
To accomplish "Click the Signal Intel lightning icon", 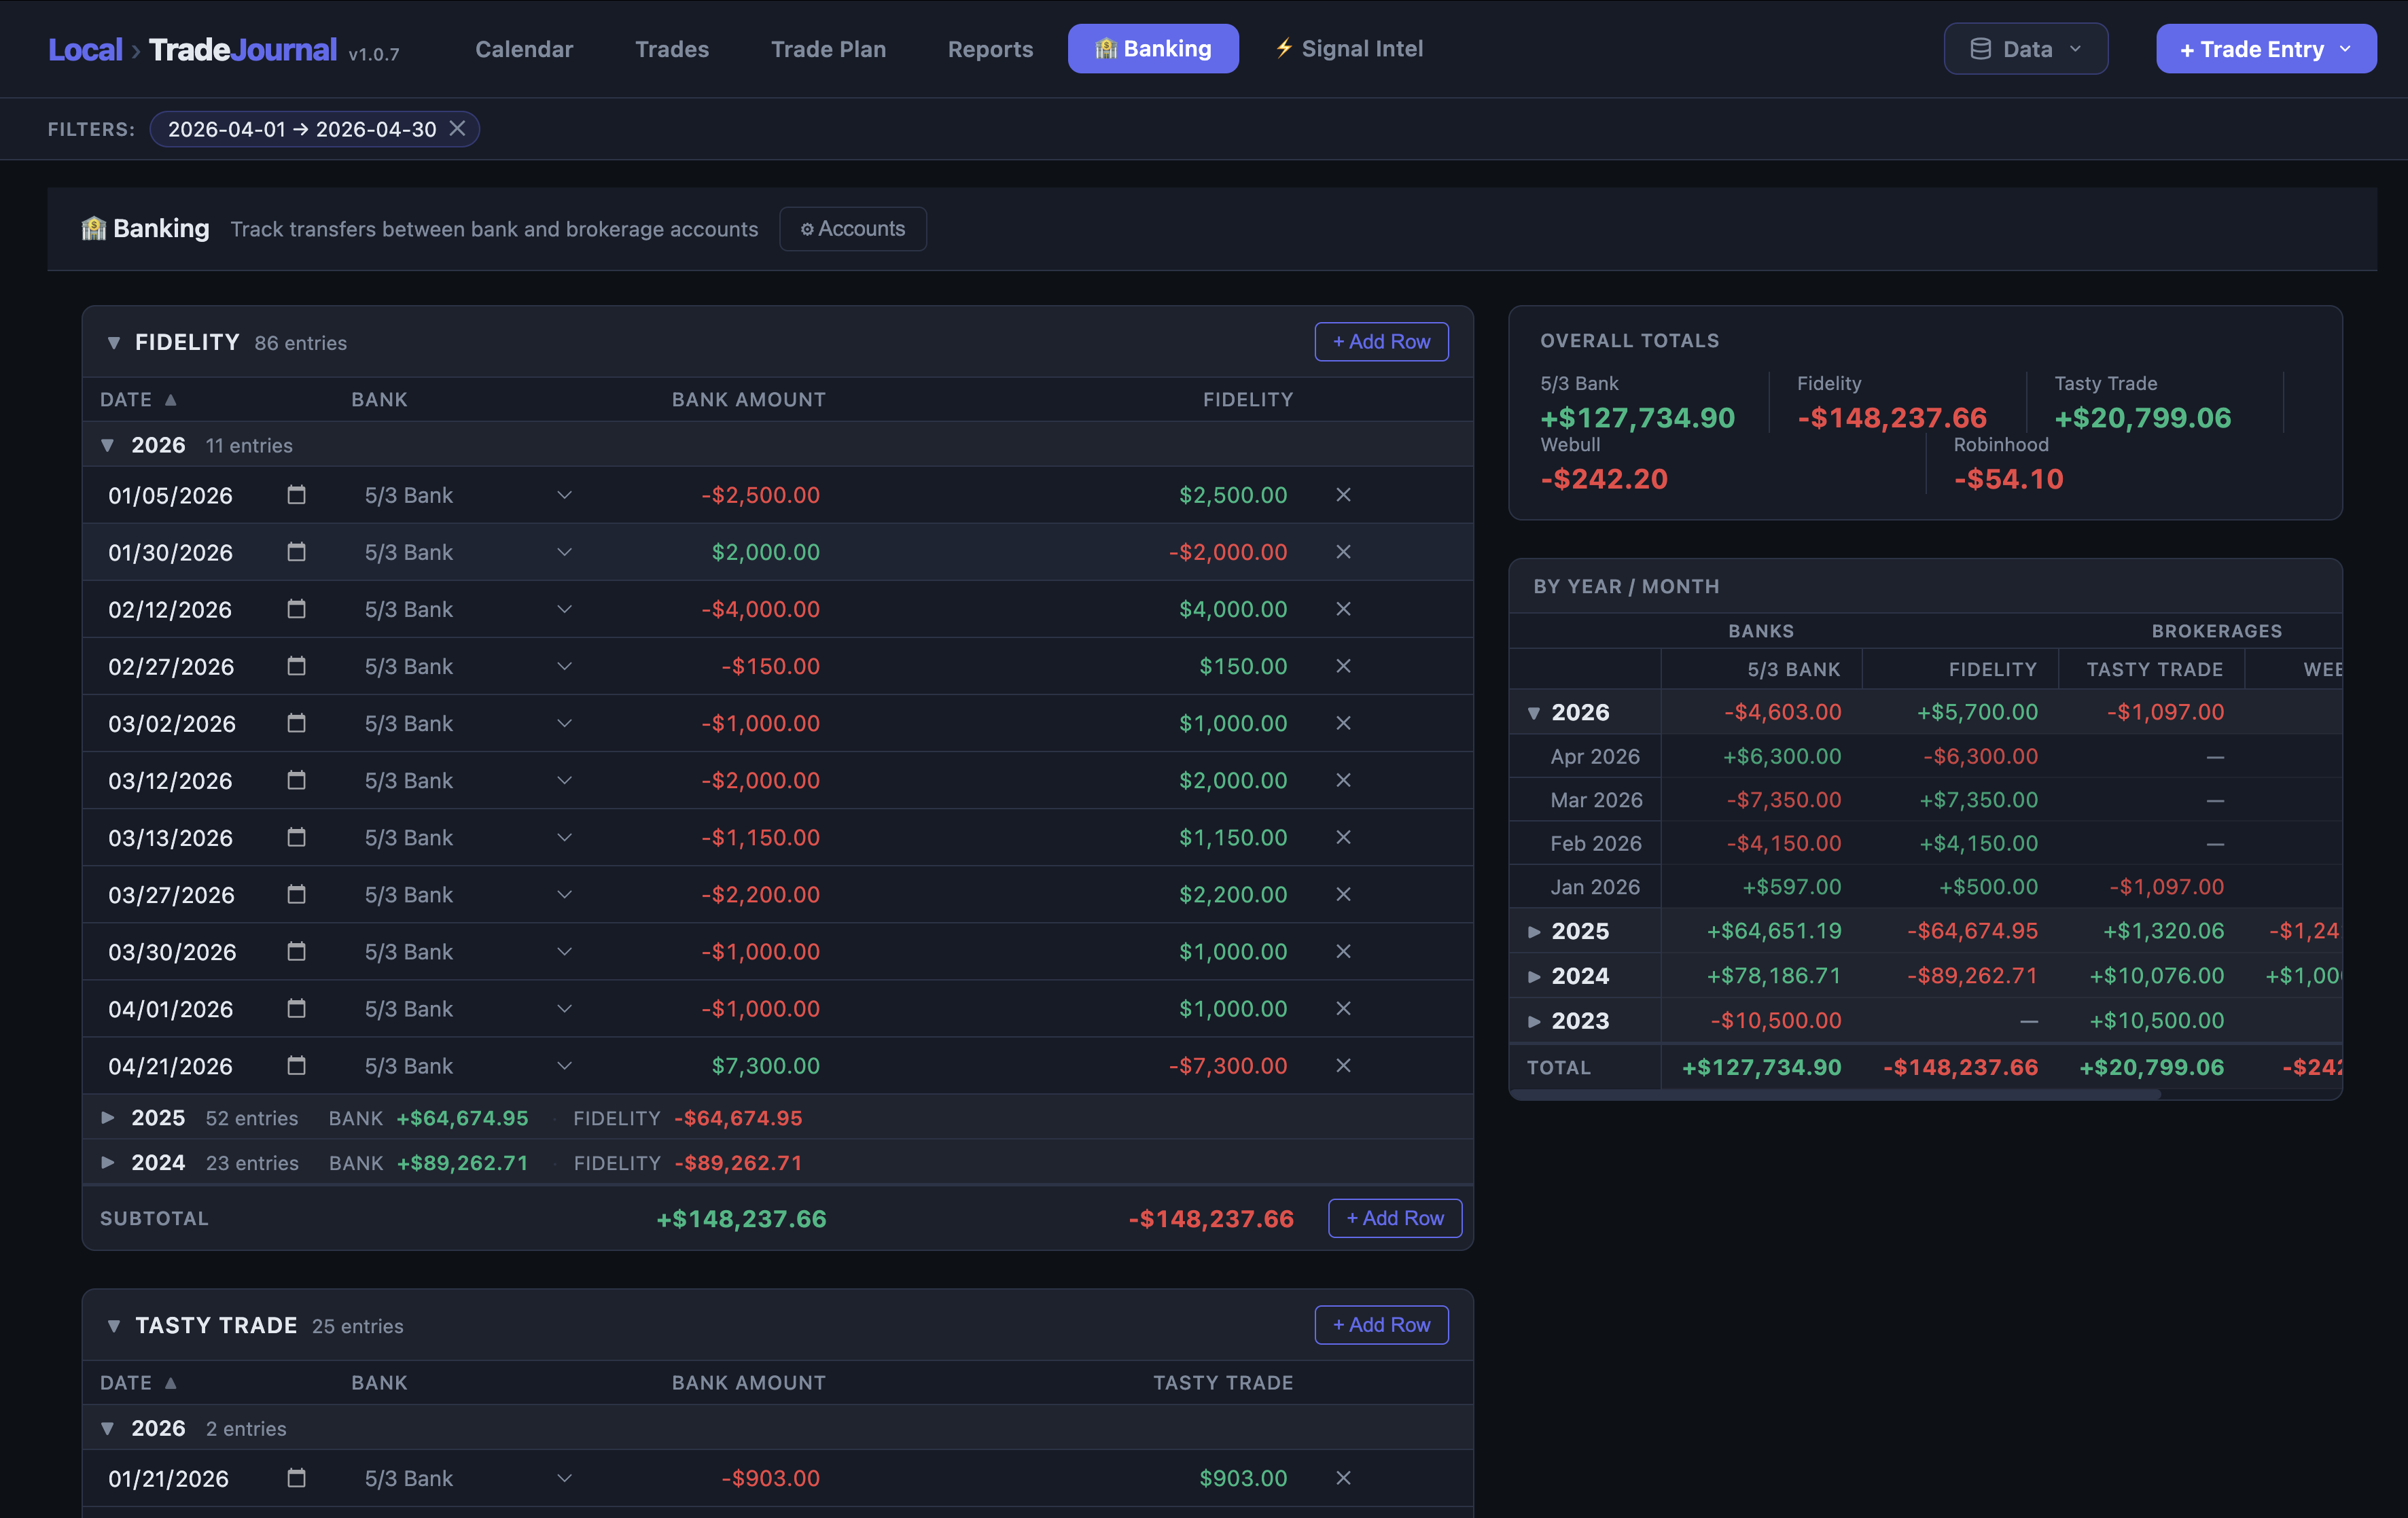I will [x=1283, y=47].
